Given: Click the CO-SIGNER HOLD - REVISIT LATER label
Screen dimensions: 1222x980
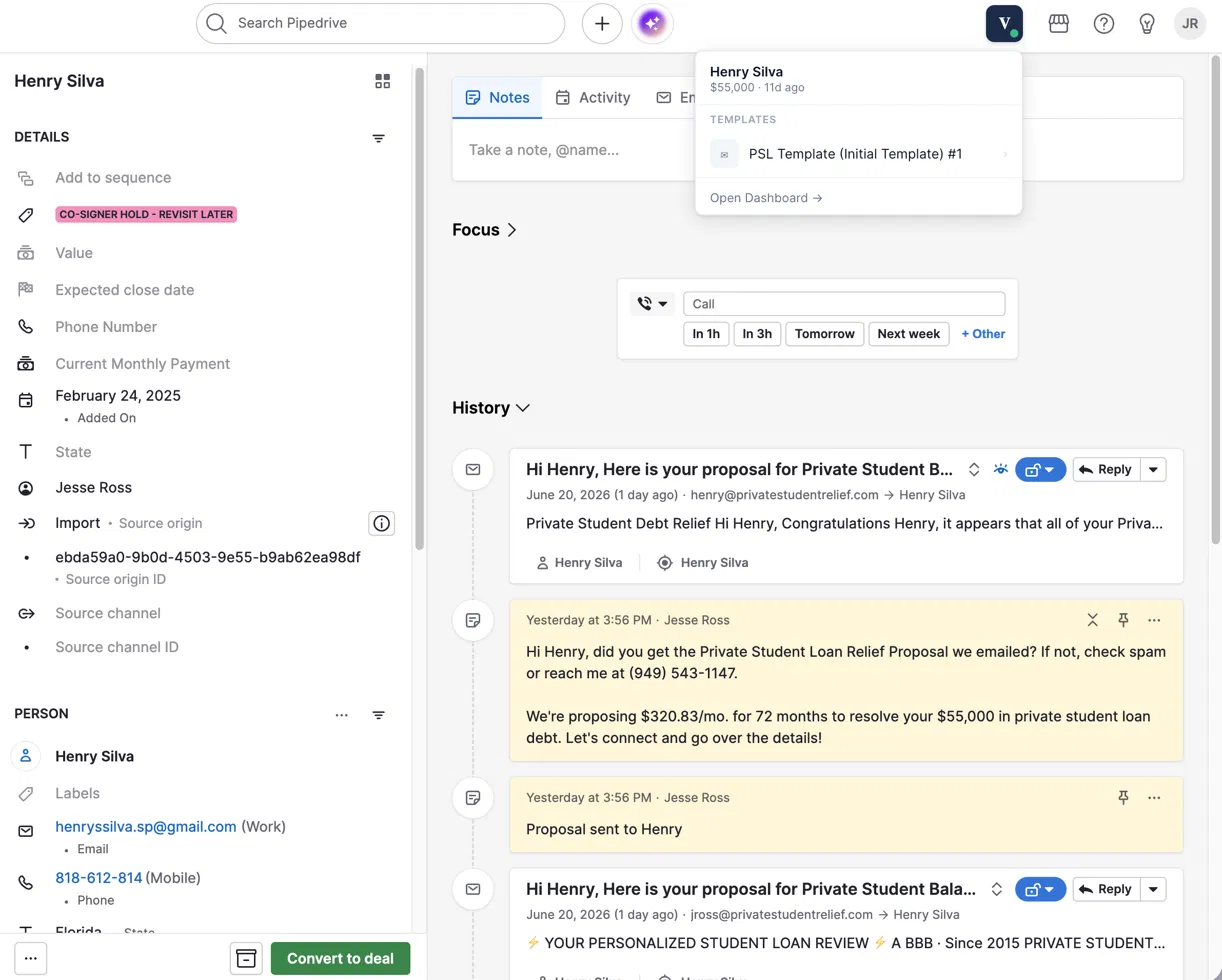Looking at the screenshot, I should (x=146, y=214).
